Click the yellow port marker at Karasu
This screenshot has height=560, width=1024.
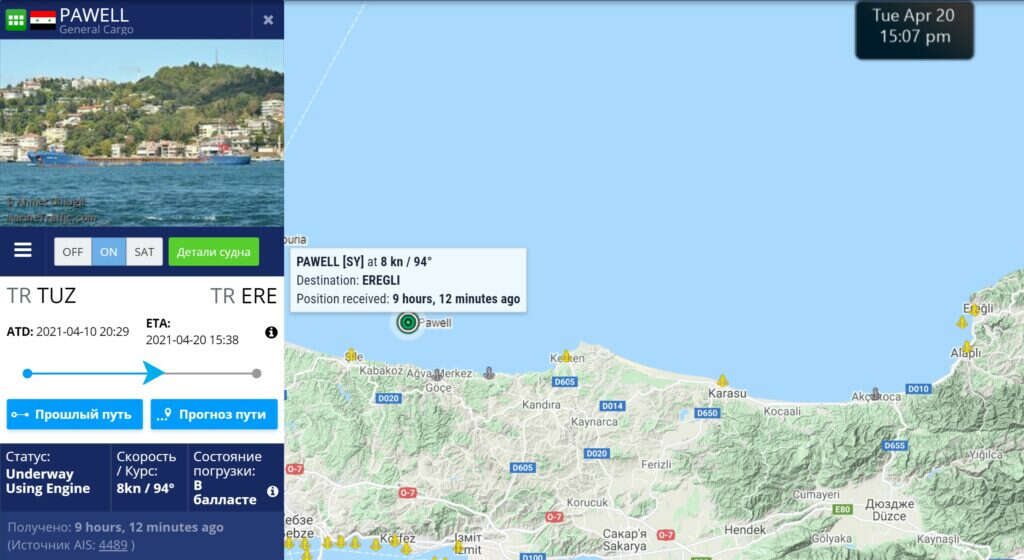tap(722, 380)
